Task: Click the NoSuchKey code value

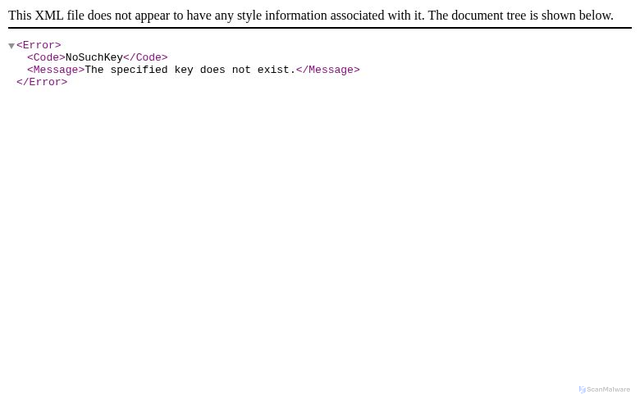Action: click(x=94, y=57)
